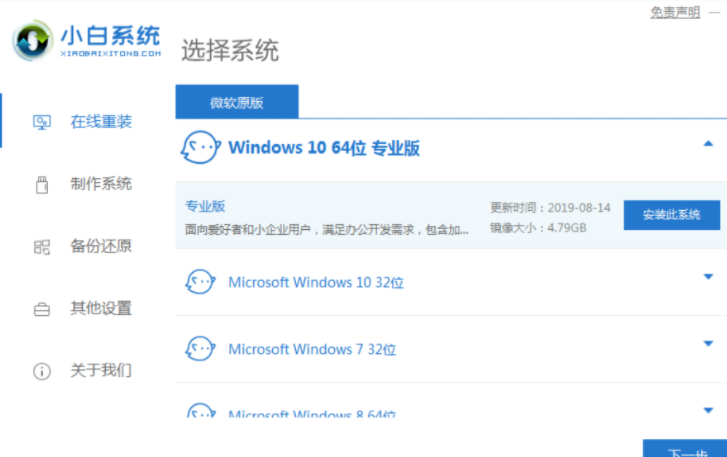
Task: Collapse the Windows 10 64位 专业版 section
Action: point(708,144)
